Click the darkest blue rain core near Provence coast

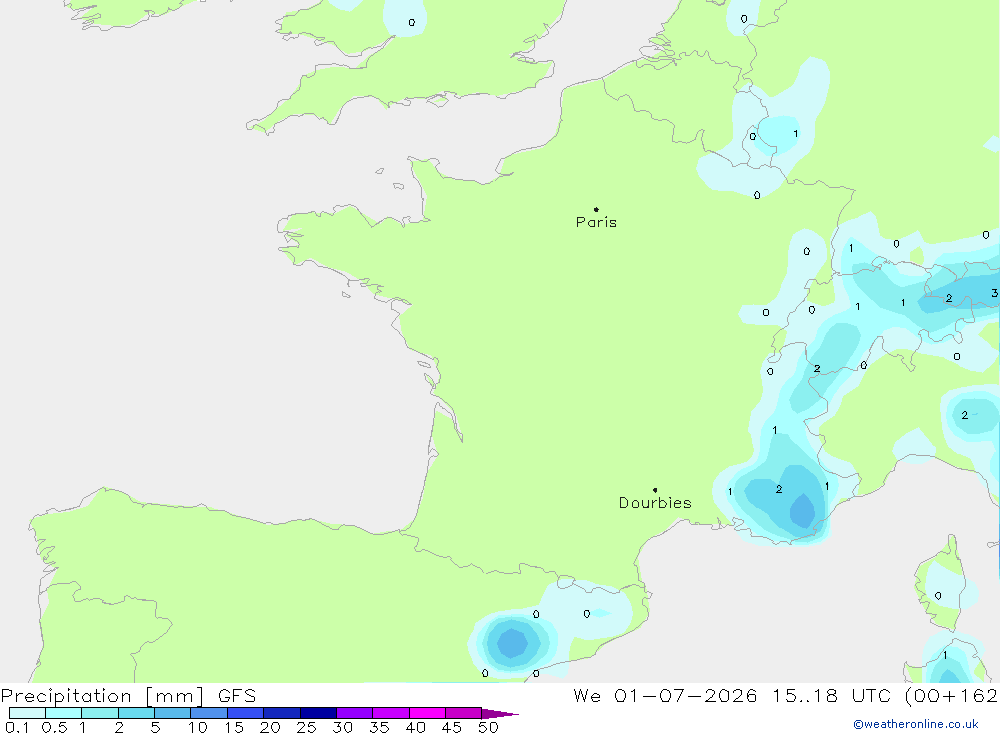tap(803, 512)
